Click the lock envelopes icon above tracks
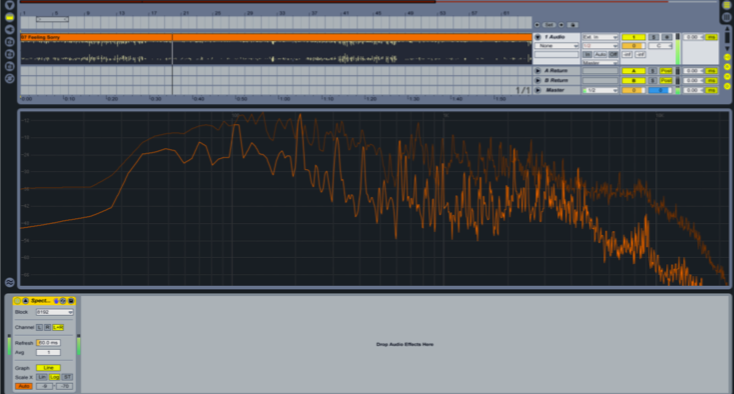734x394 pixels. [x=573, y=25]
